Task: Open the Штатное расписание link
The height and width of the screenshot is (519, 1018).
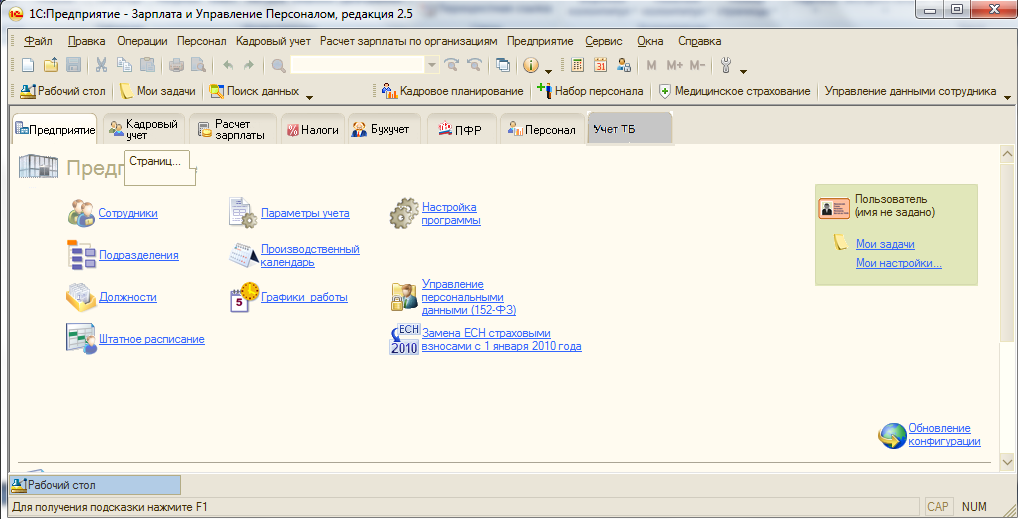Action: [x=151, y=339]
